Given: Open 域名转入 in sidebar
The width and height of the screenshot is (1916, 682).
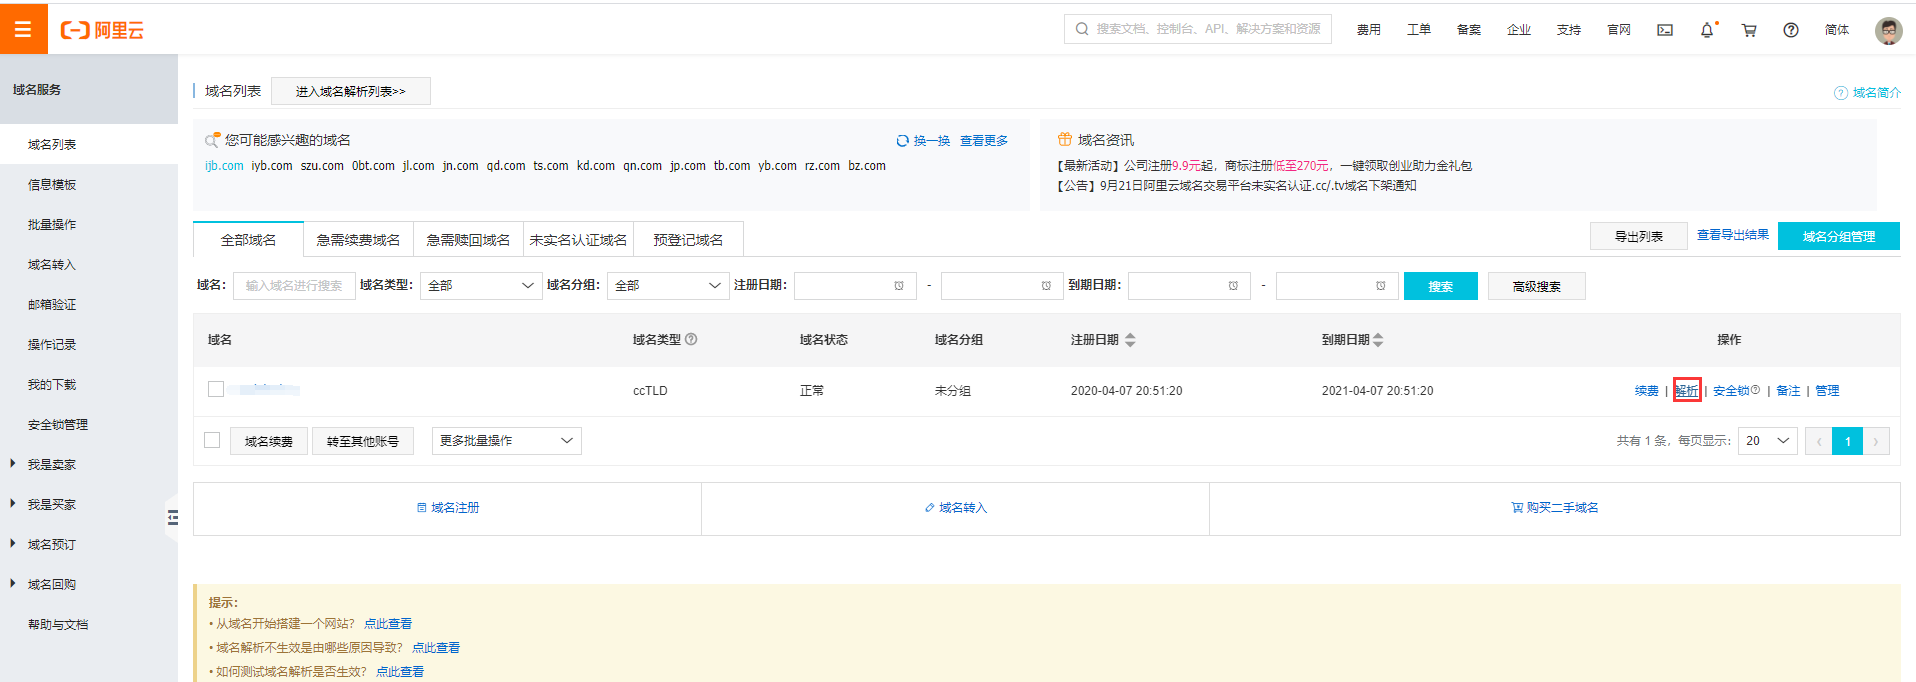Looking at the screenshot, I should 52,264.
